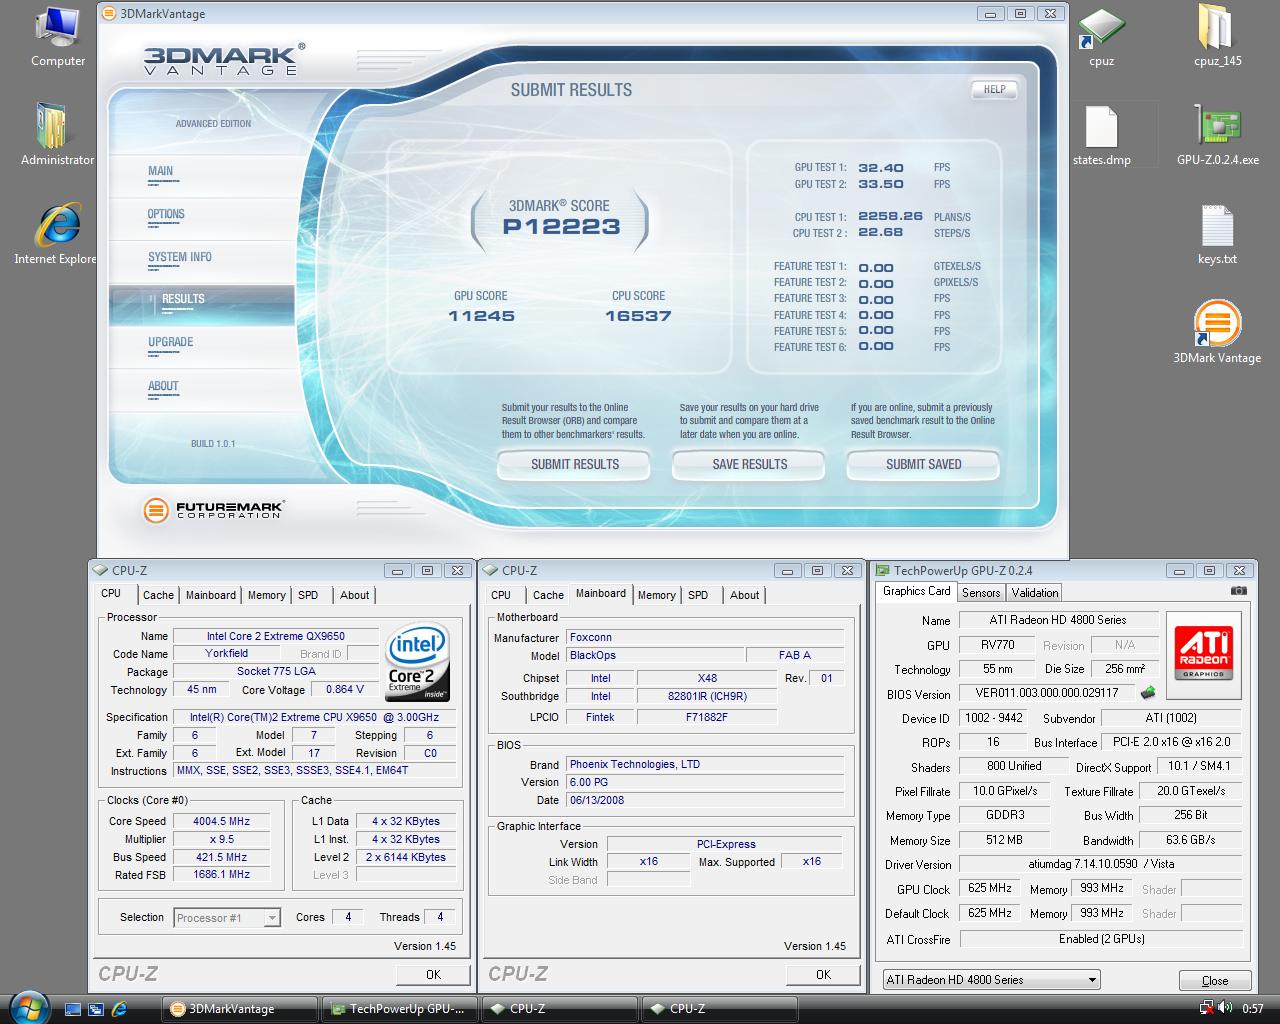Open the Cache tab in left CPU-Z
1280x1024 pixels.
158,595
